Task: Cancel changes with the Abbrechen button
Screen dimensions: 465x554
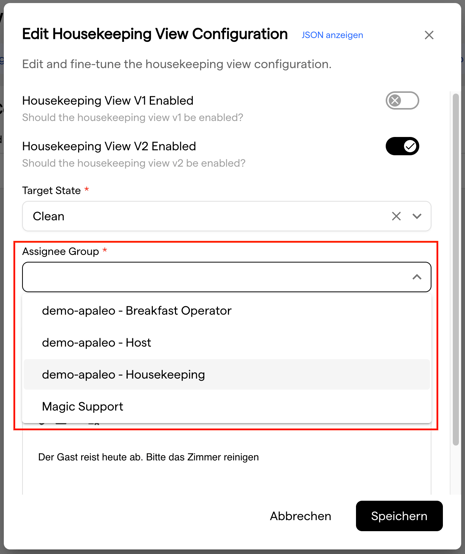Action: (x=301, y=516)
